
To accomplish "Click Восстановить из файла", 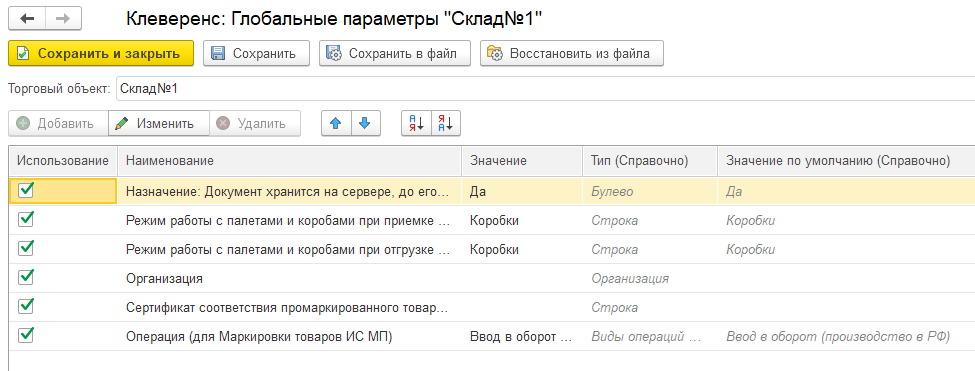I will 572,53.
